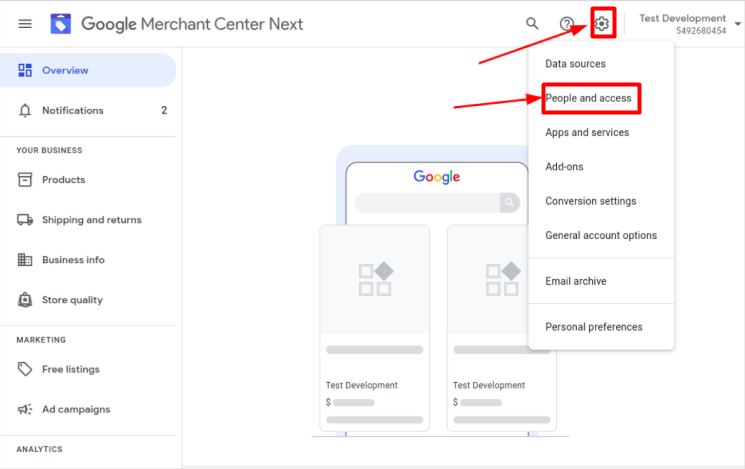This screenshot has height=469, width=745.
Task: Click the YOUR BUSINESS section heading
Action: pyautogui.click(x=49, y=150)
